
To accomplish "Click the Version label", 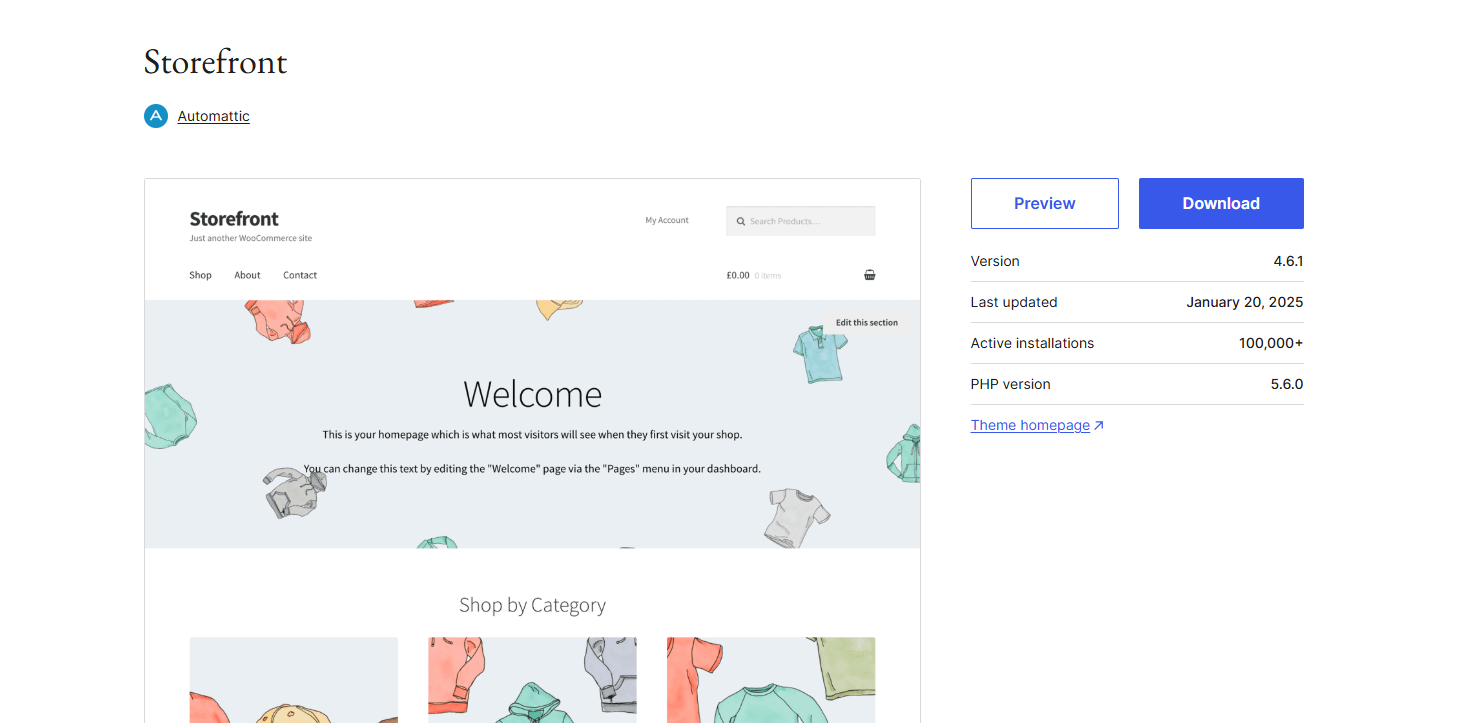I will pyautogui.click(x=995, y=261).
